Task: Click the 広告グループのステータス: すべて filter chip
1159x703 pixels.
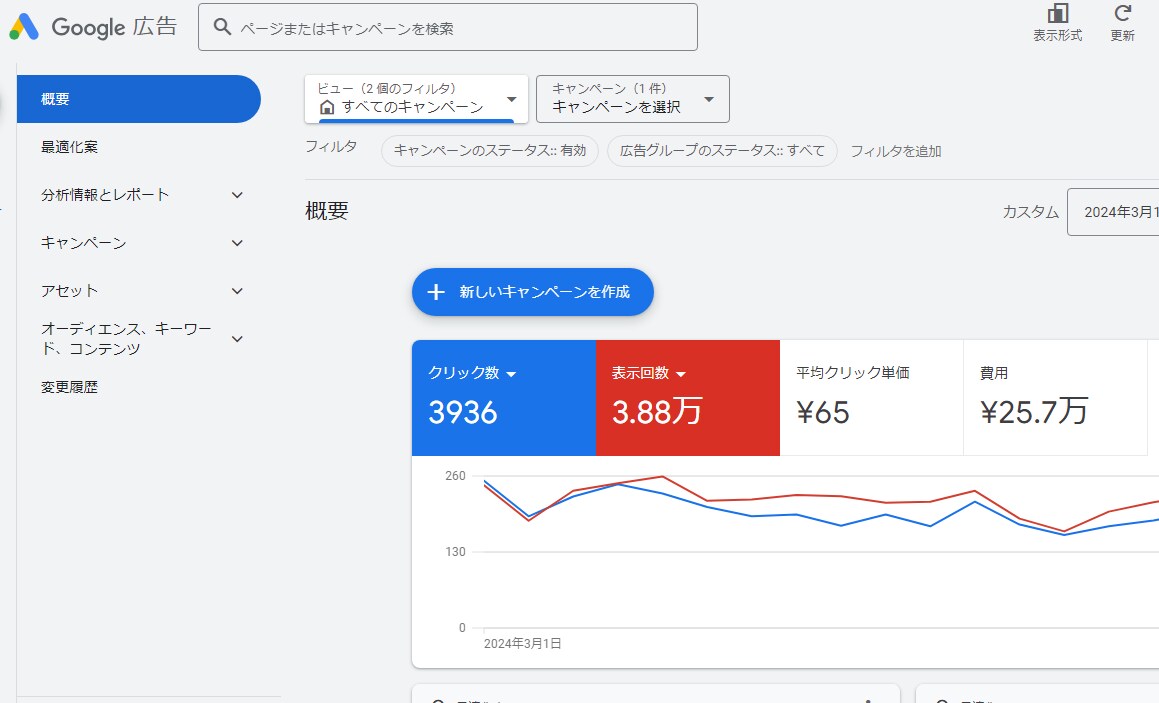Action: tap(722, 151)
